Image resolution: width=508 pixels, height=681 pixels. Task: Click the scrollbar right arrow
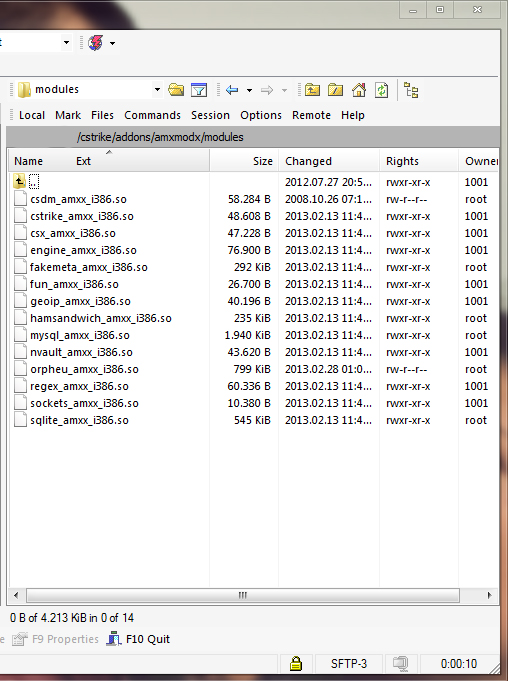pos(490,595)
